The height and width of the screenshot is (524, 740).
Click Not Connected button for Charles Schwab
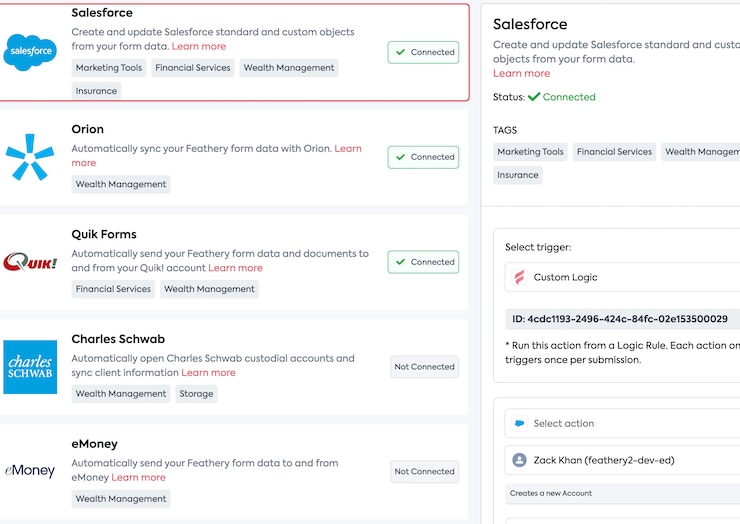tap(424, 367)
